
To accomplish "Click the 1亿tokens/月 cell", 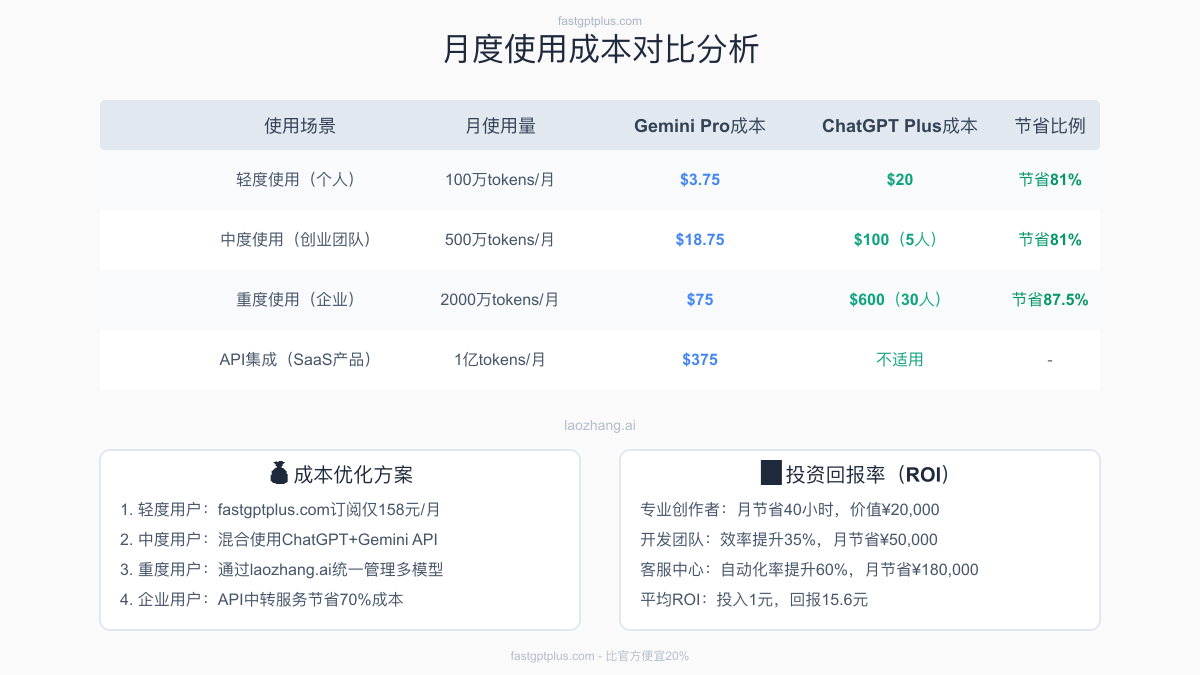I will click(500, 360).
